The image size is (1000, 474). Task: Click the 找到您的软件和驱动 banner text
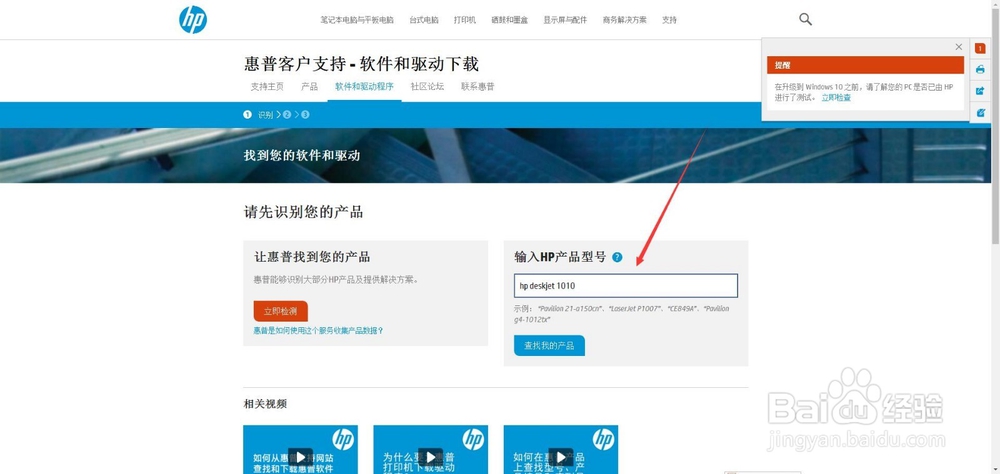[x=302, y=155]
